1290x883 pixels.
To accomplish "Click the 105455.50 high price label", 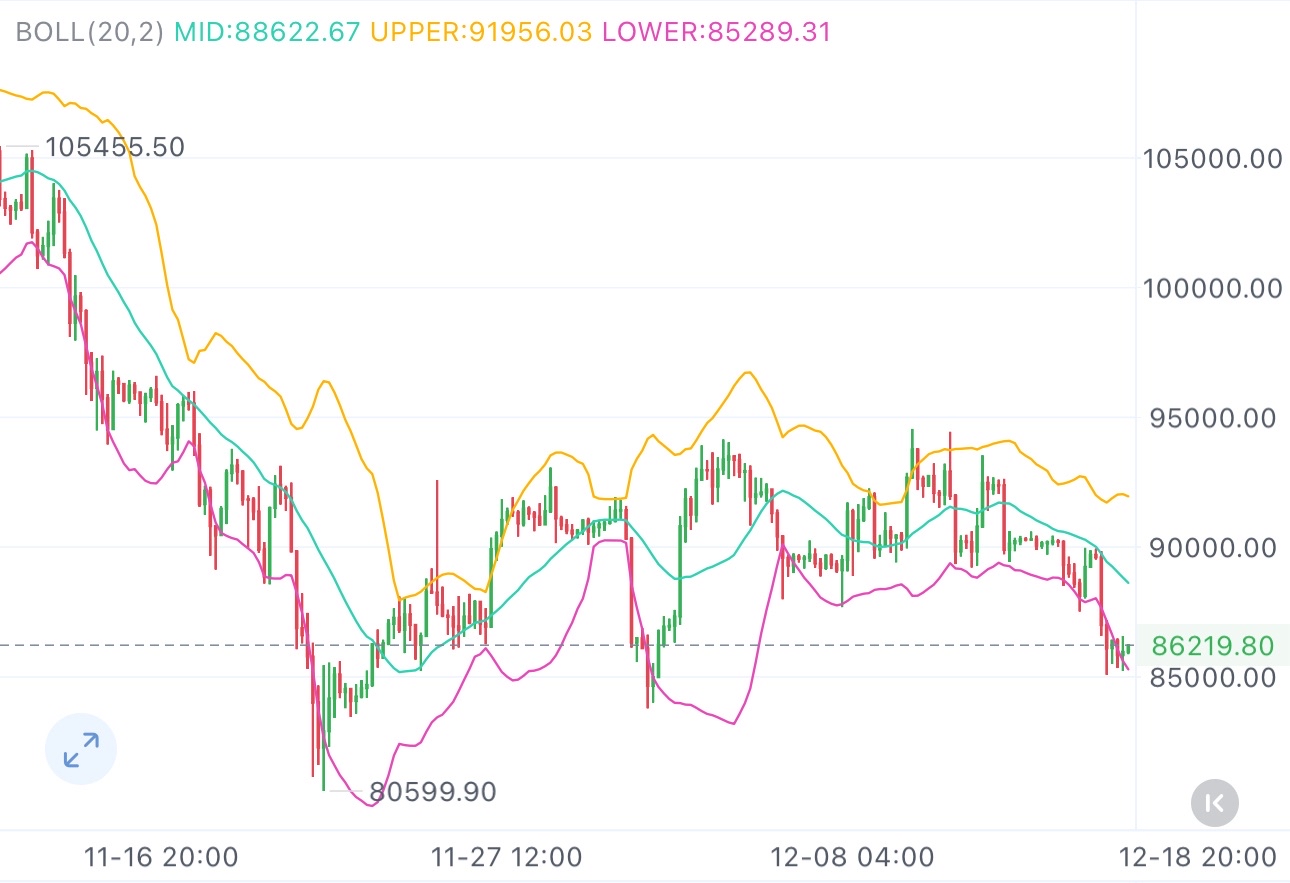I will (x=116, y=147).
